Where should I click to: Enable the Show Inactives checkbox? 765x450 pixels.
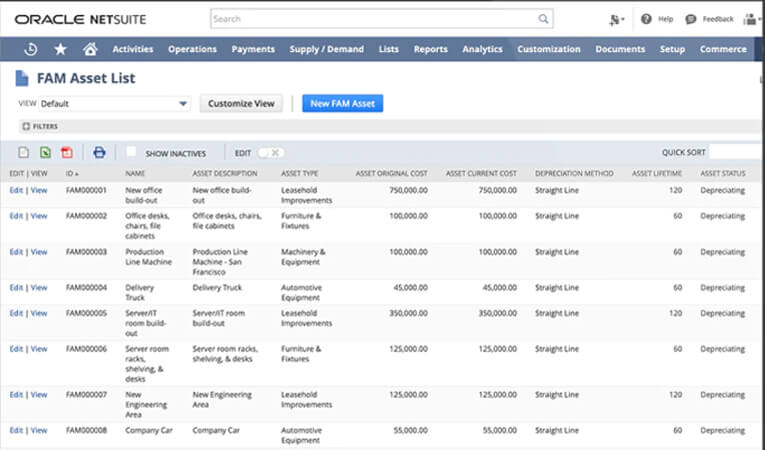131,152
